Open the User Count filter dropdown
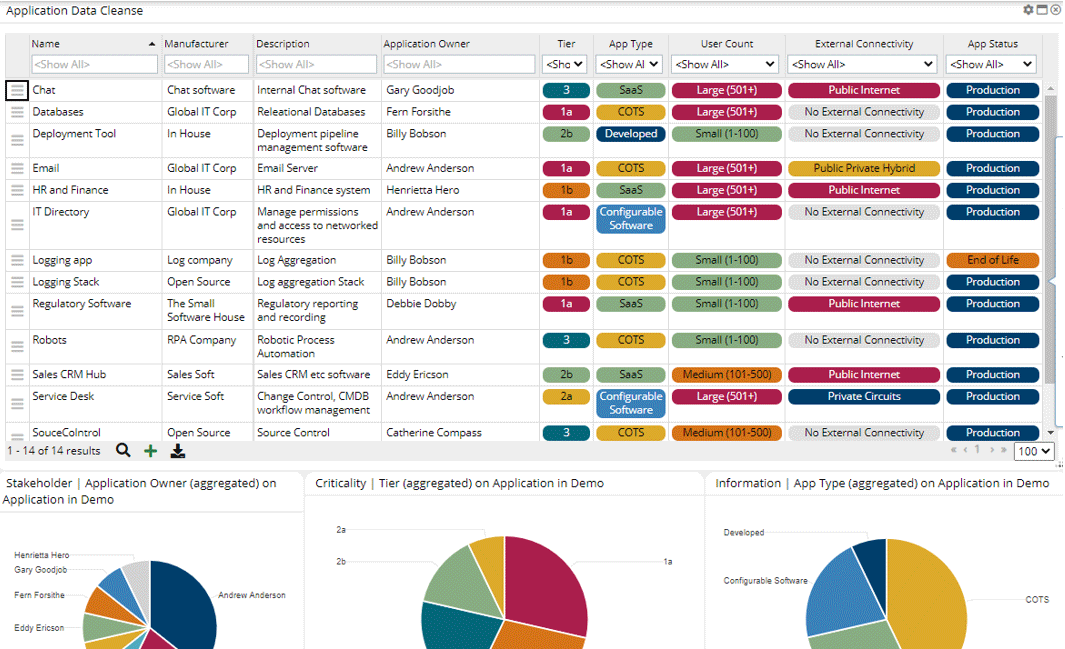 point(725,64)
